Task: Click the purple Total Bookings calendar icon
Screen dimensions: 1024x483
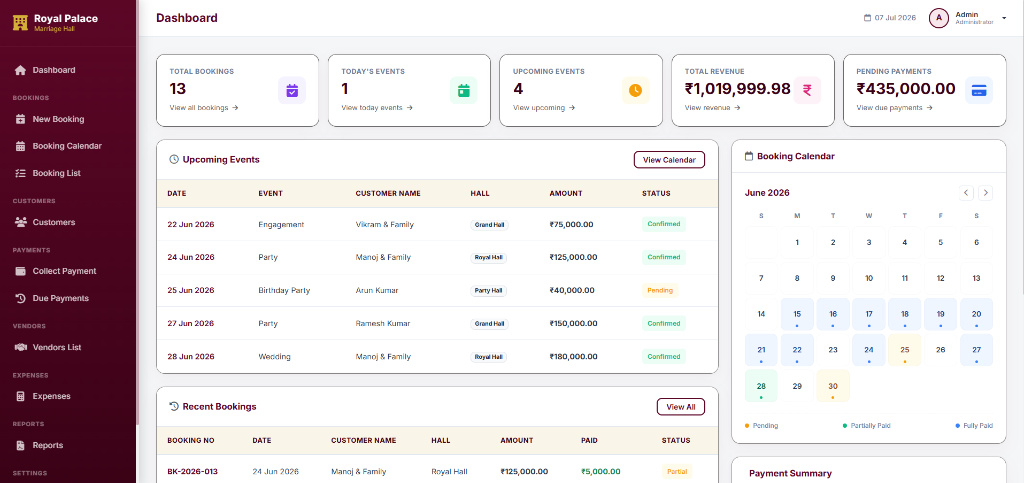Action: click(x=292, y=90)
